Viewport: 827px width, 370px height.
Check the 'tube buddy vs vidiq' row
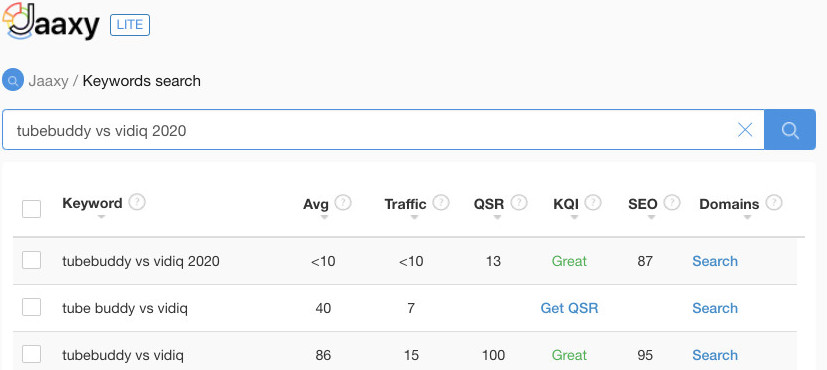point(32,307)
